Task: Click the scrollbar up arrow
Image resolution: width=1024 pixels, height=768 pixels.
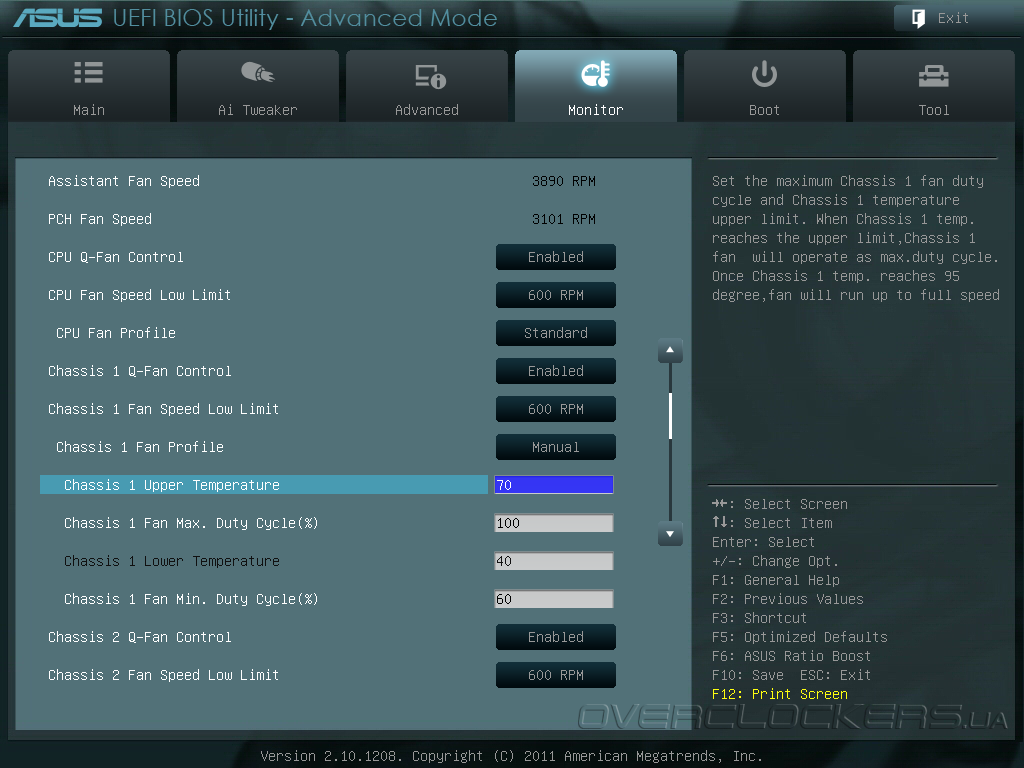Action: point(670,351)
